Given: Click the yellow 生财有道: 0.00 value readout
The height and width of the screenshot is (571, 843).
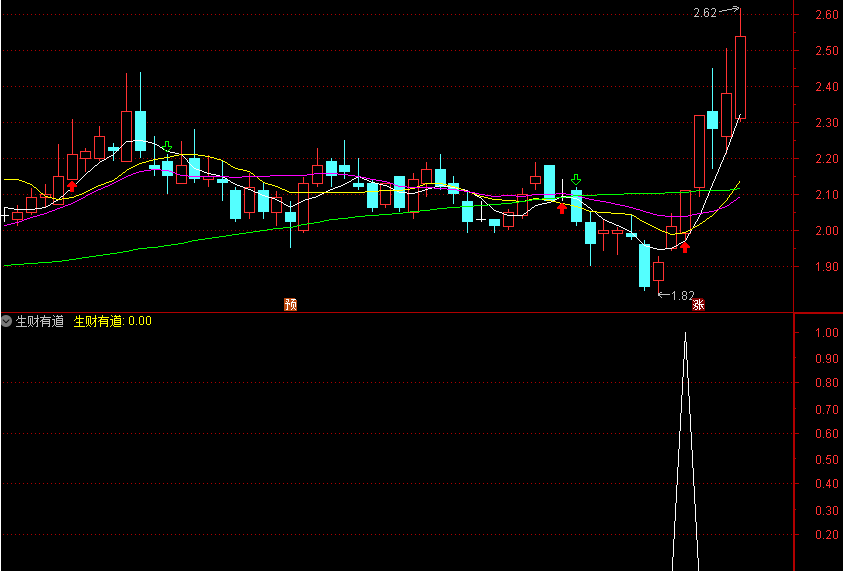Looking at the screenshot, I should point(112,322).
